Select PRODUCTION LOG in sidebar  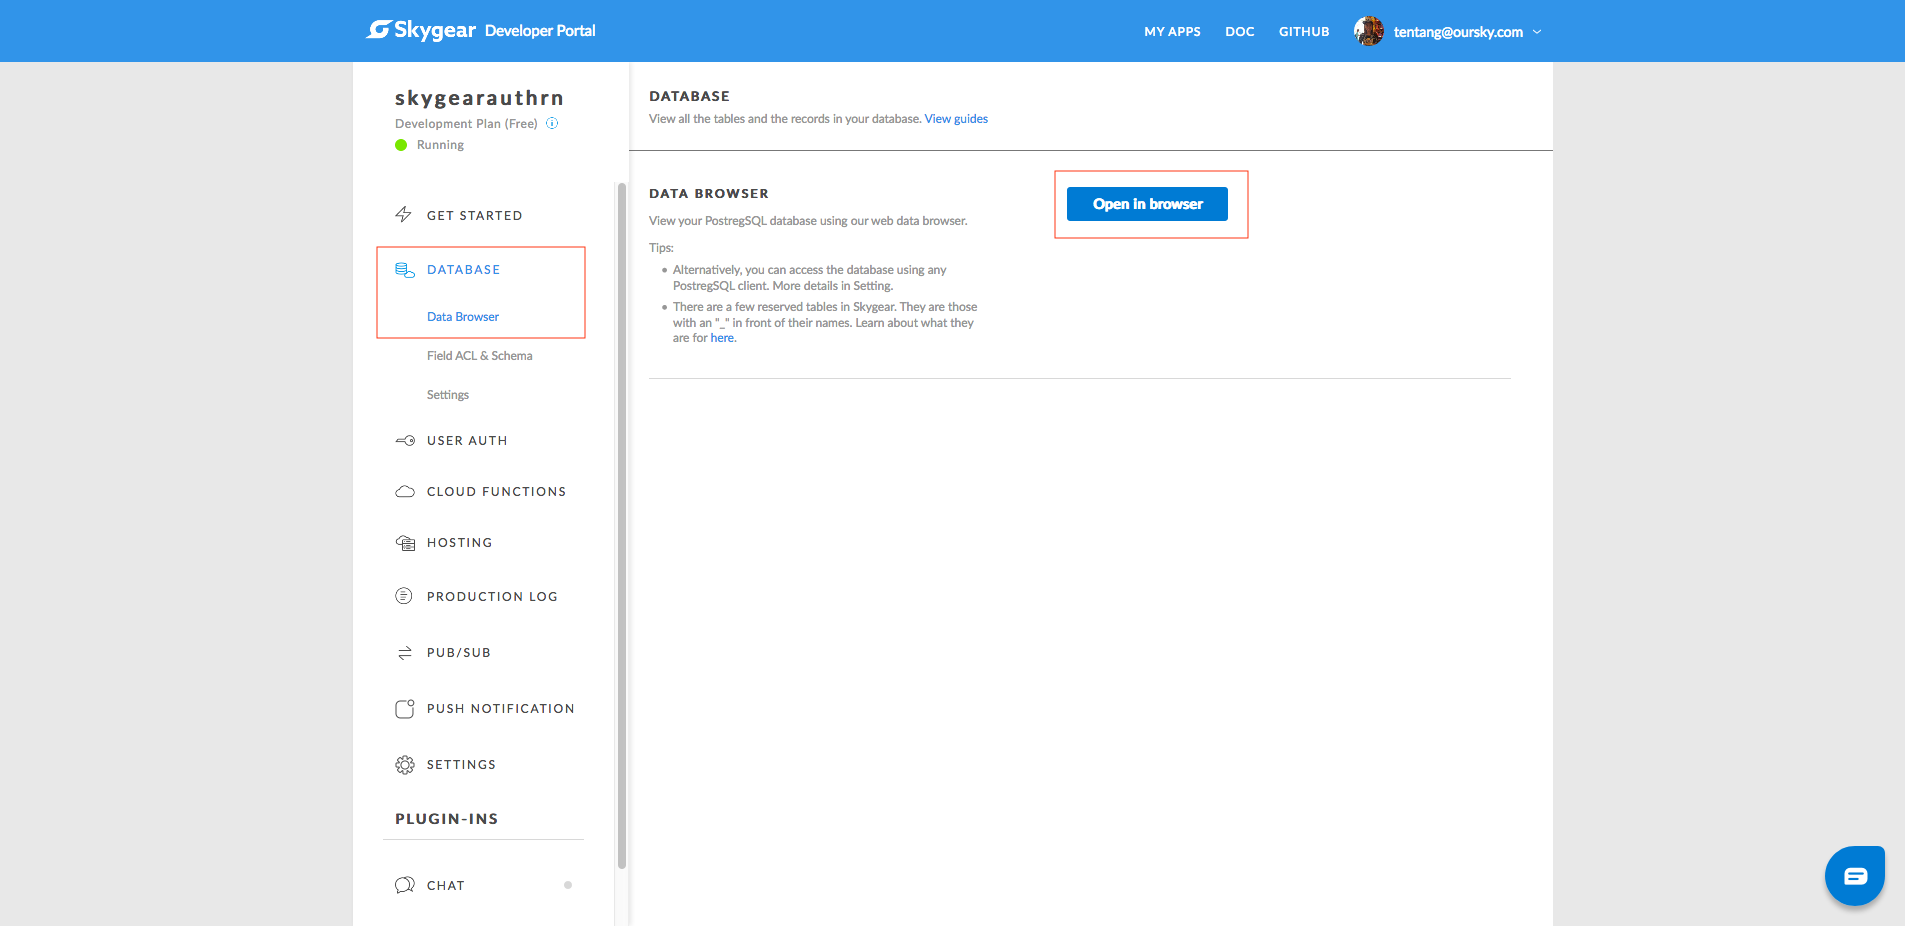click(492, 597)
